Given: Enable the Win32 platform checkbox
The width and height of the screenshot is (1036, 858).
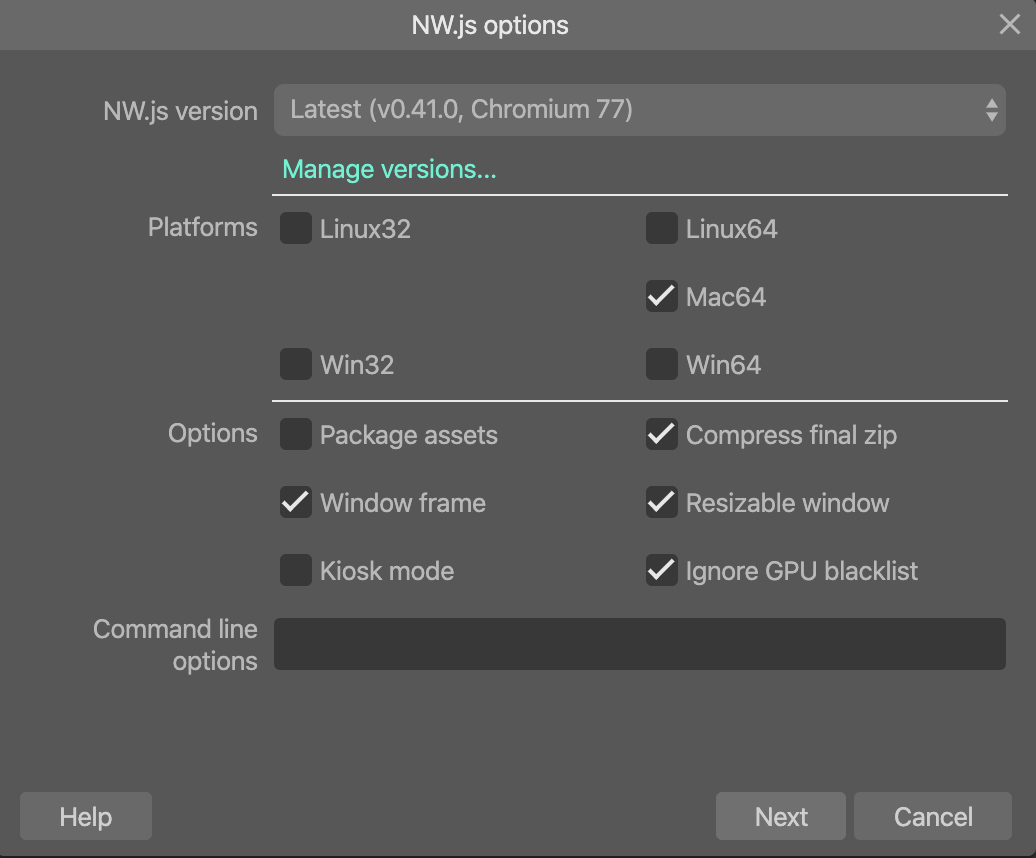Looking at the screenshot, I should tap(295, 364).
